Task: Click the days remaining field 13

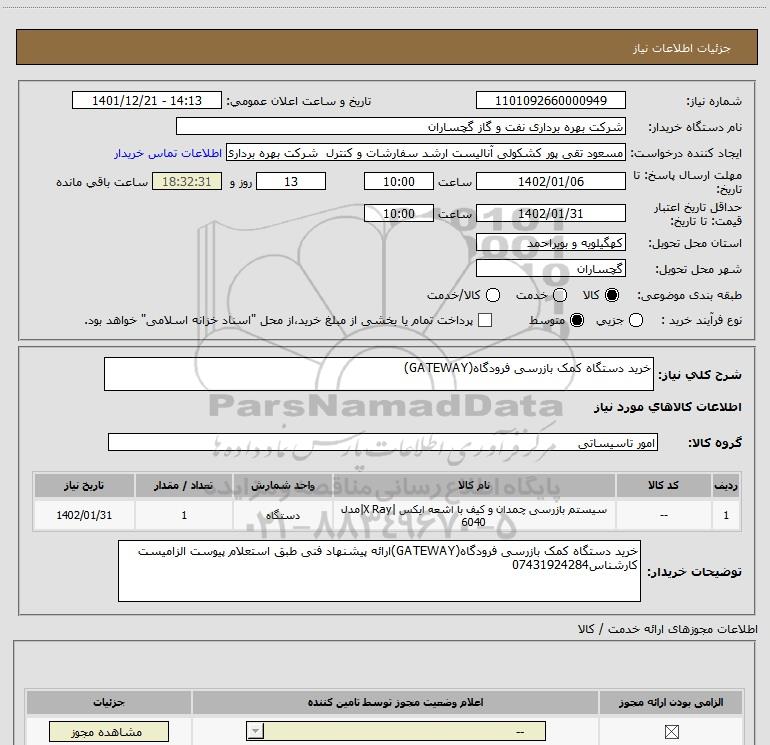Action: click(291, 182)
